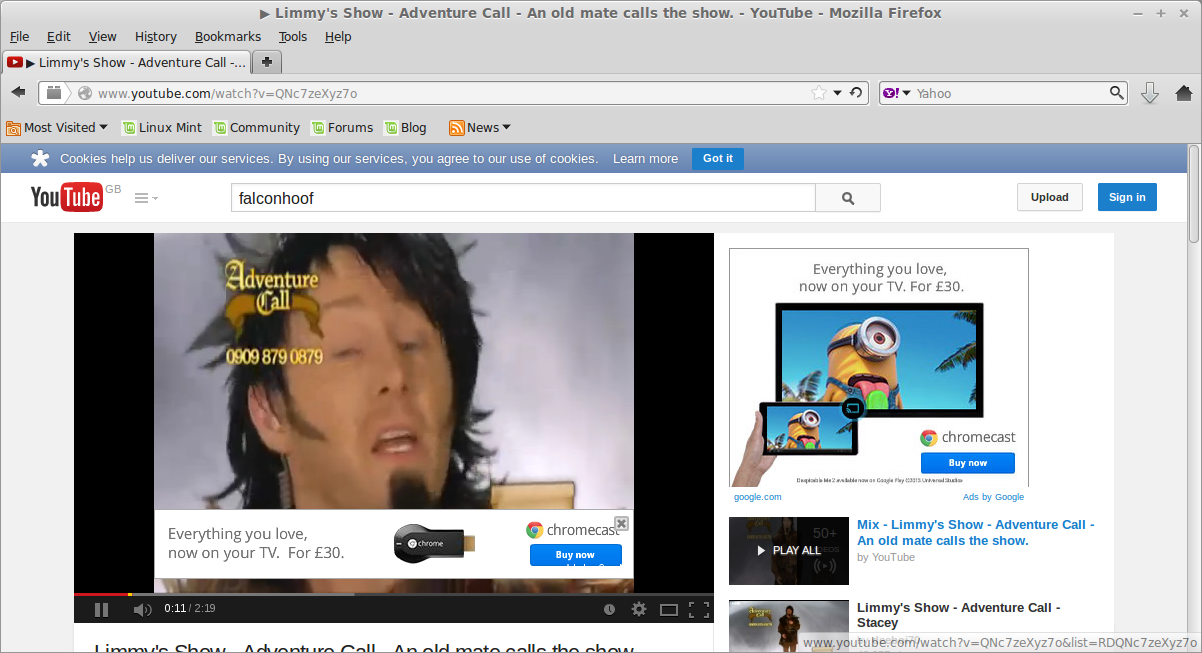Enter fullscreen with the fullscreen icon
1202x653 pixels.
699,609
